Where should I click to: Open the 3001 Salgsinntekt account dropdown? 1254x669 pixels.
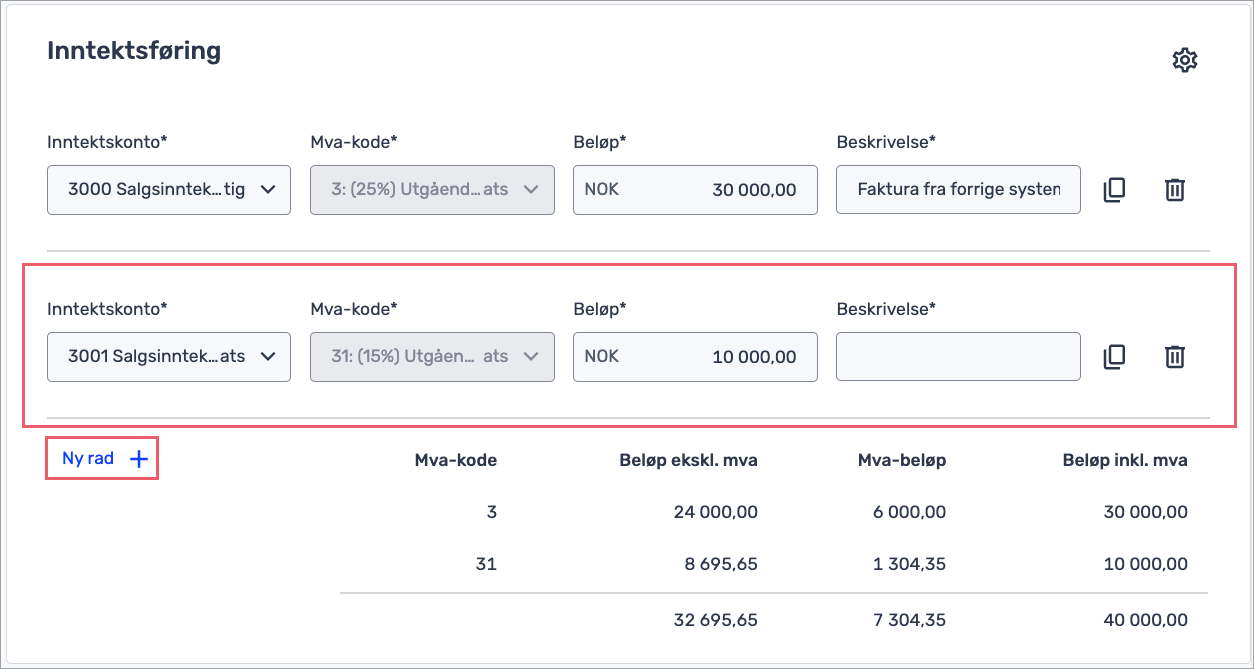tap(168, 356)
